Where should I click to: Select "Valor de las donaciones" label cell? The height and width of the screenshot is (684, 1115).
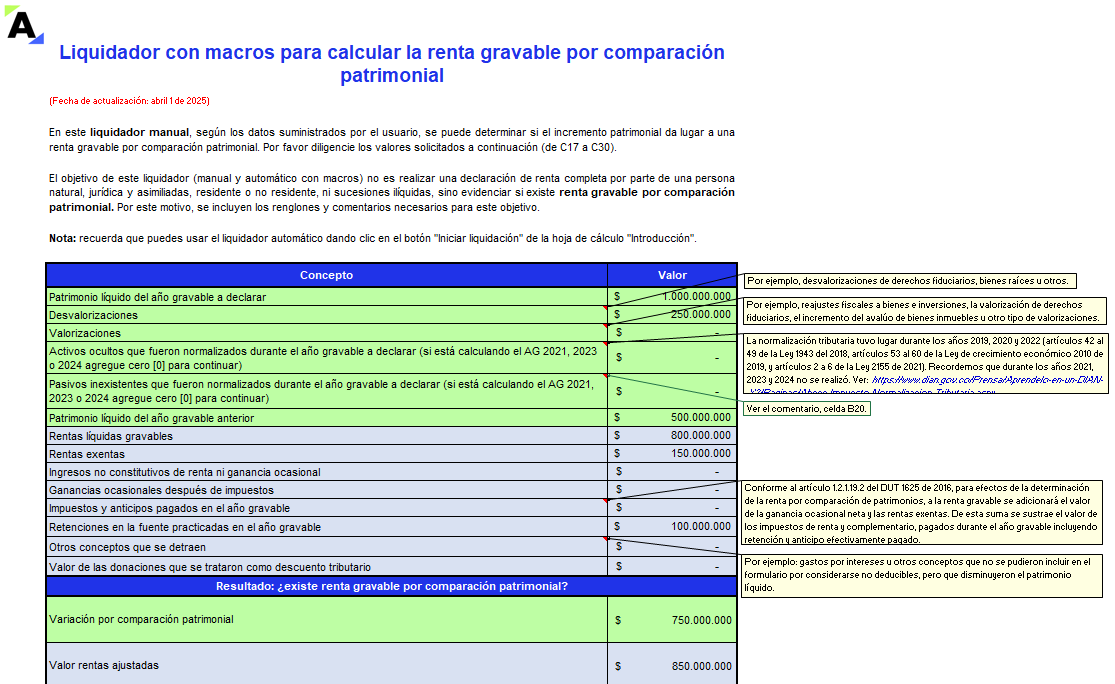tap(326, 567)
